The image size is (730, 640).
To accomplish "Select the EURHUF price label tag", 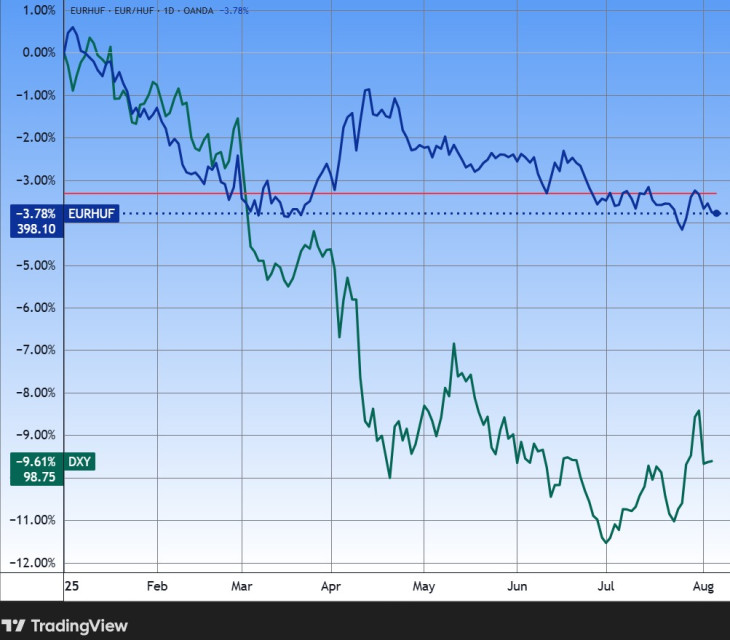I will (91, 214).
